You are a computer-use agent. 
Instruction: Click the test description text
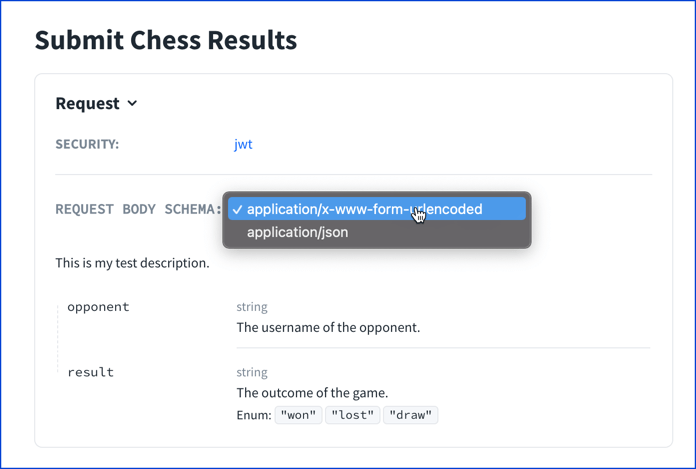point(132,263)
